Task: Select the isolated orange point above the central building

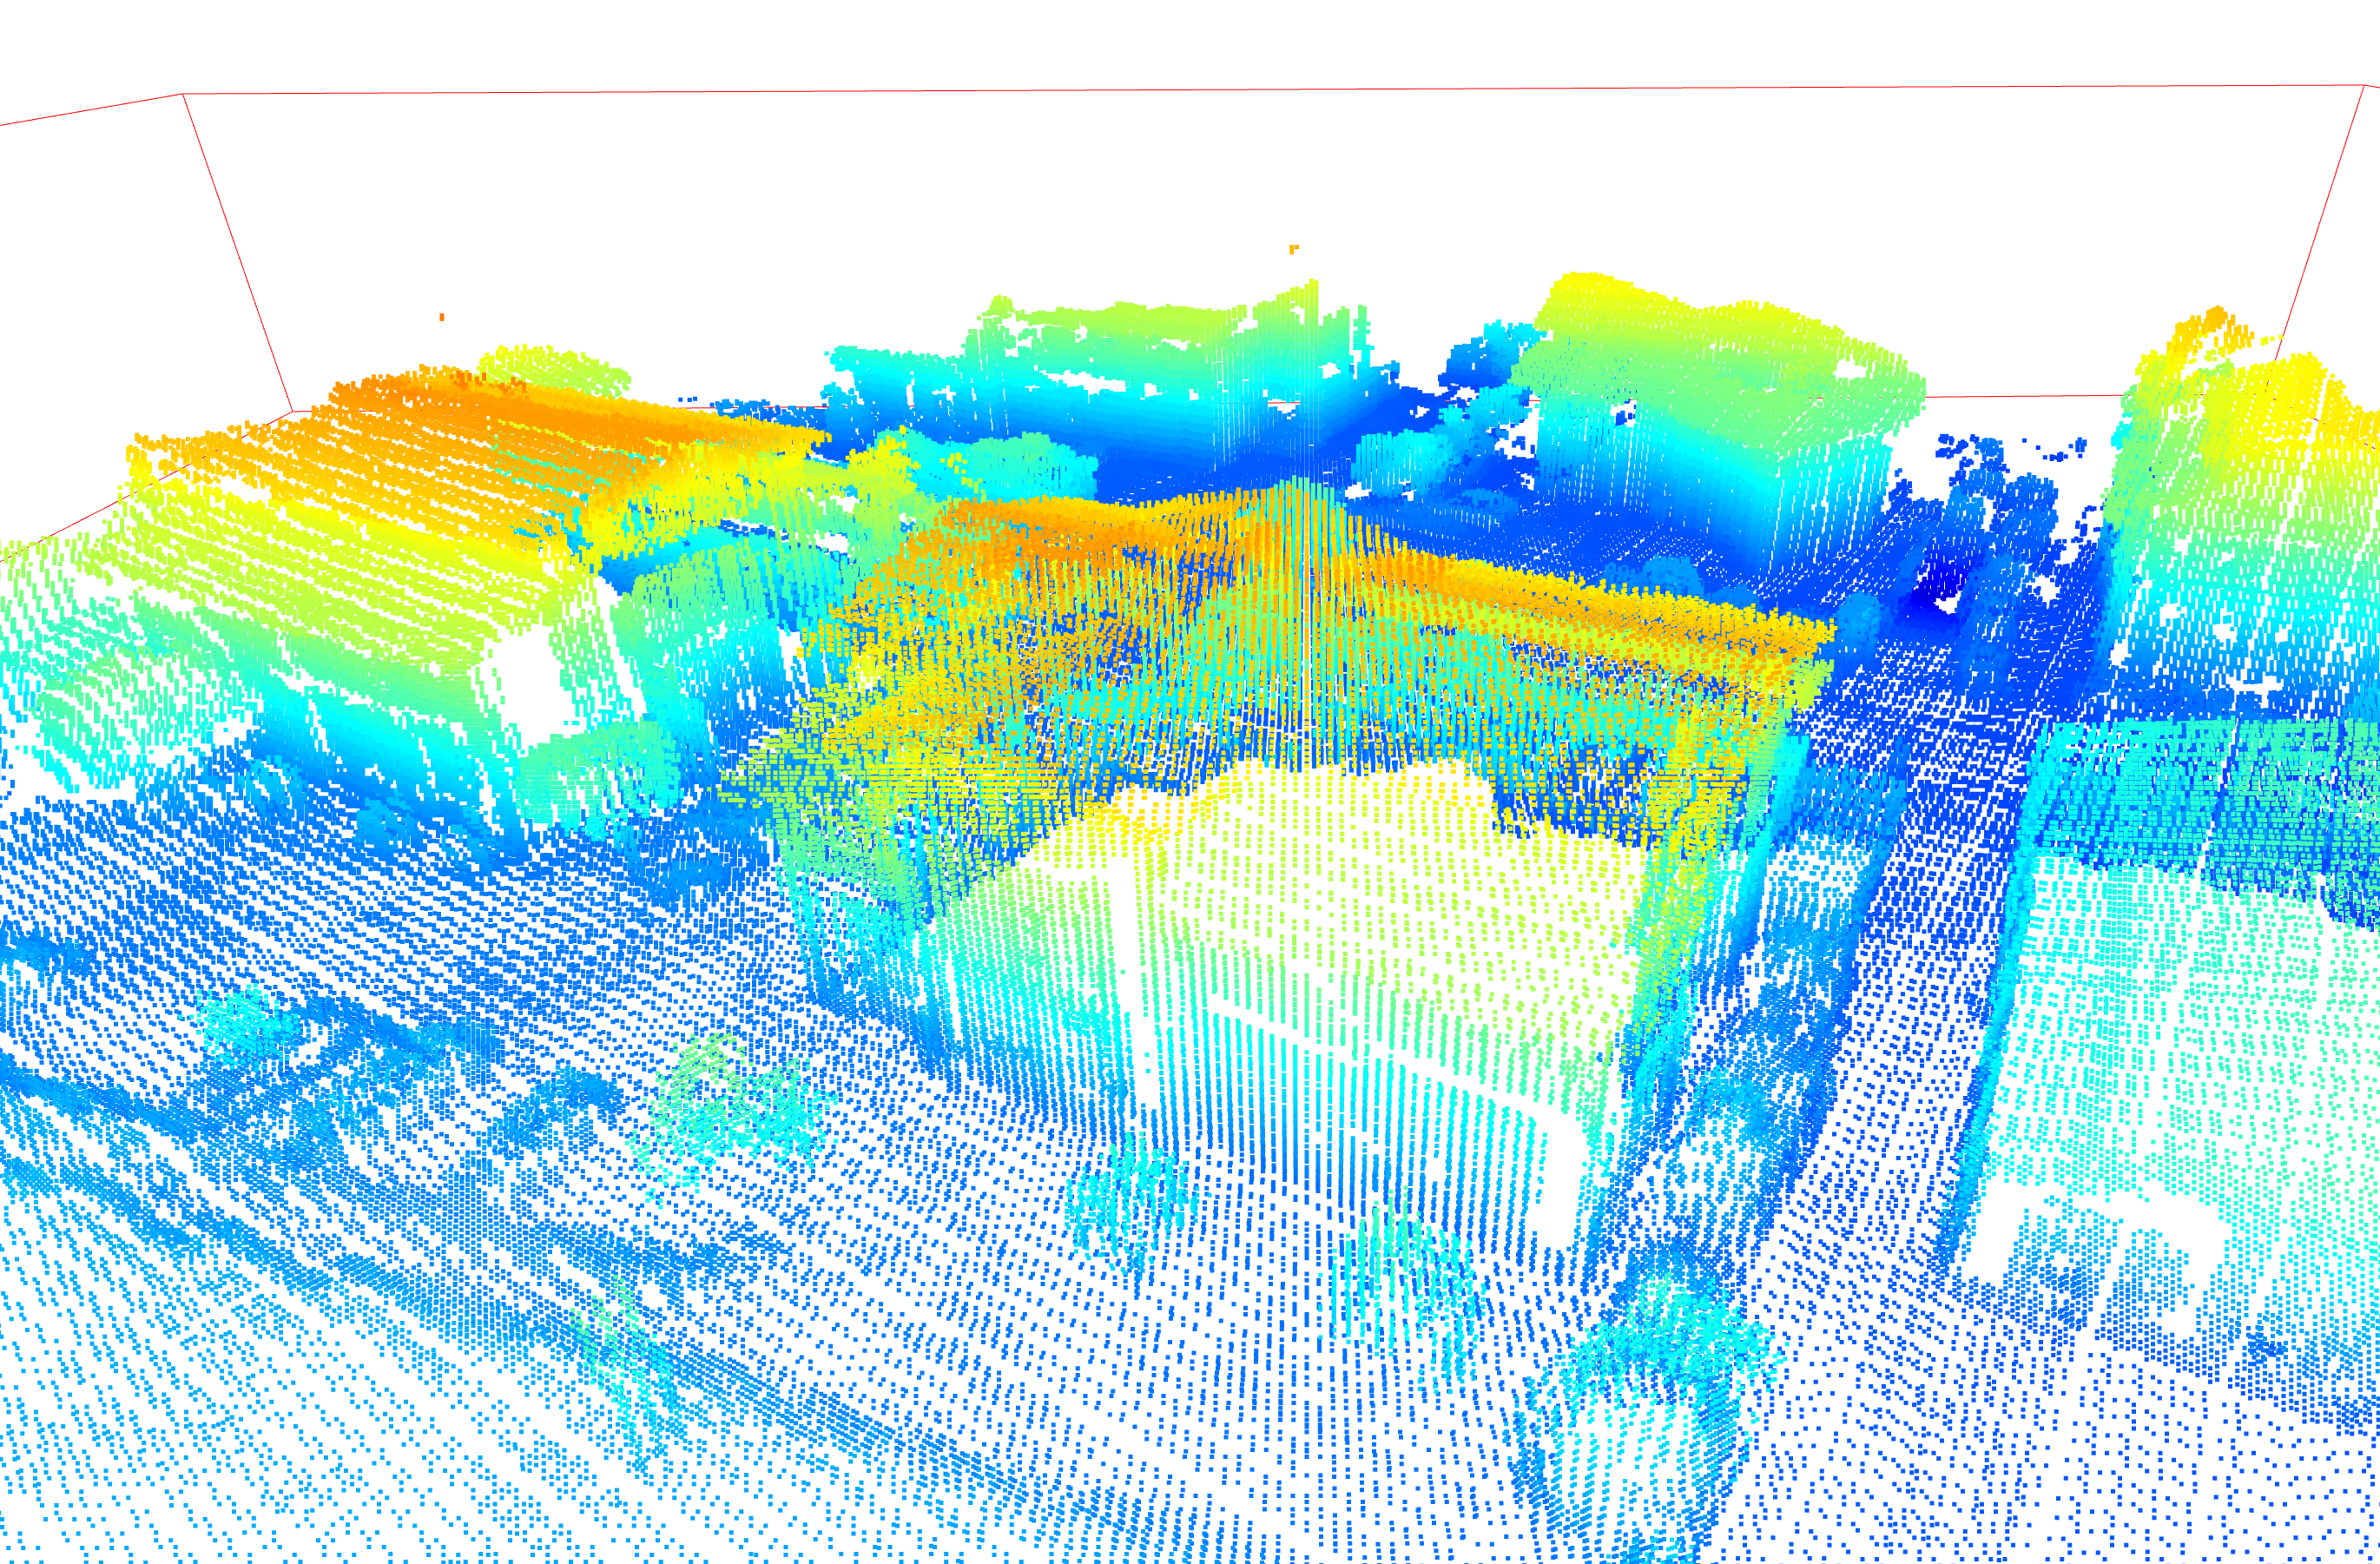Action: (1293, 248)
